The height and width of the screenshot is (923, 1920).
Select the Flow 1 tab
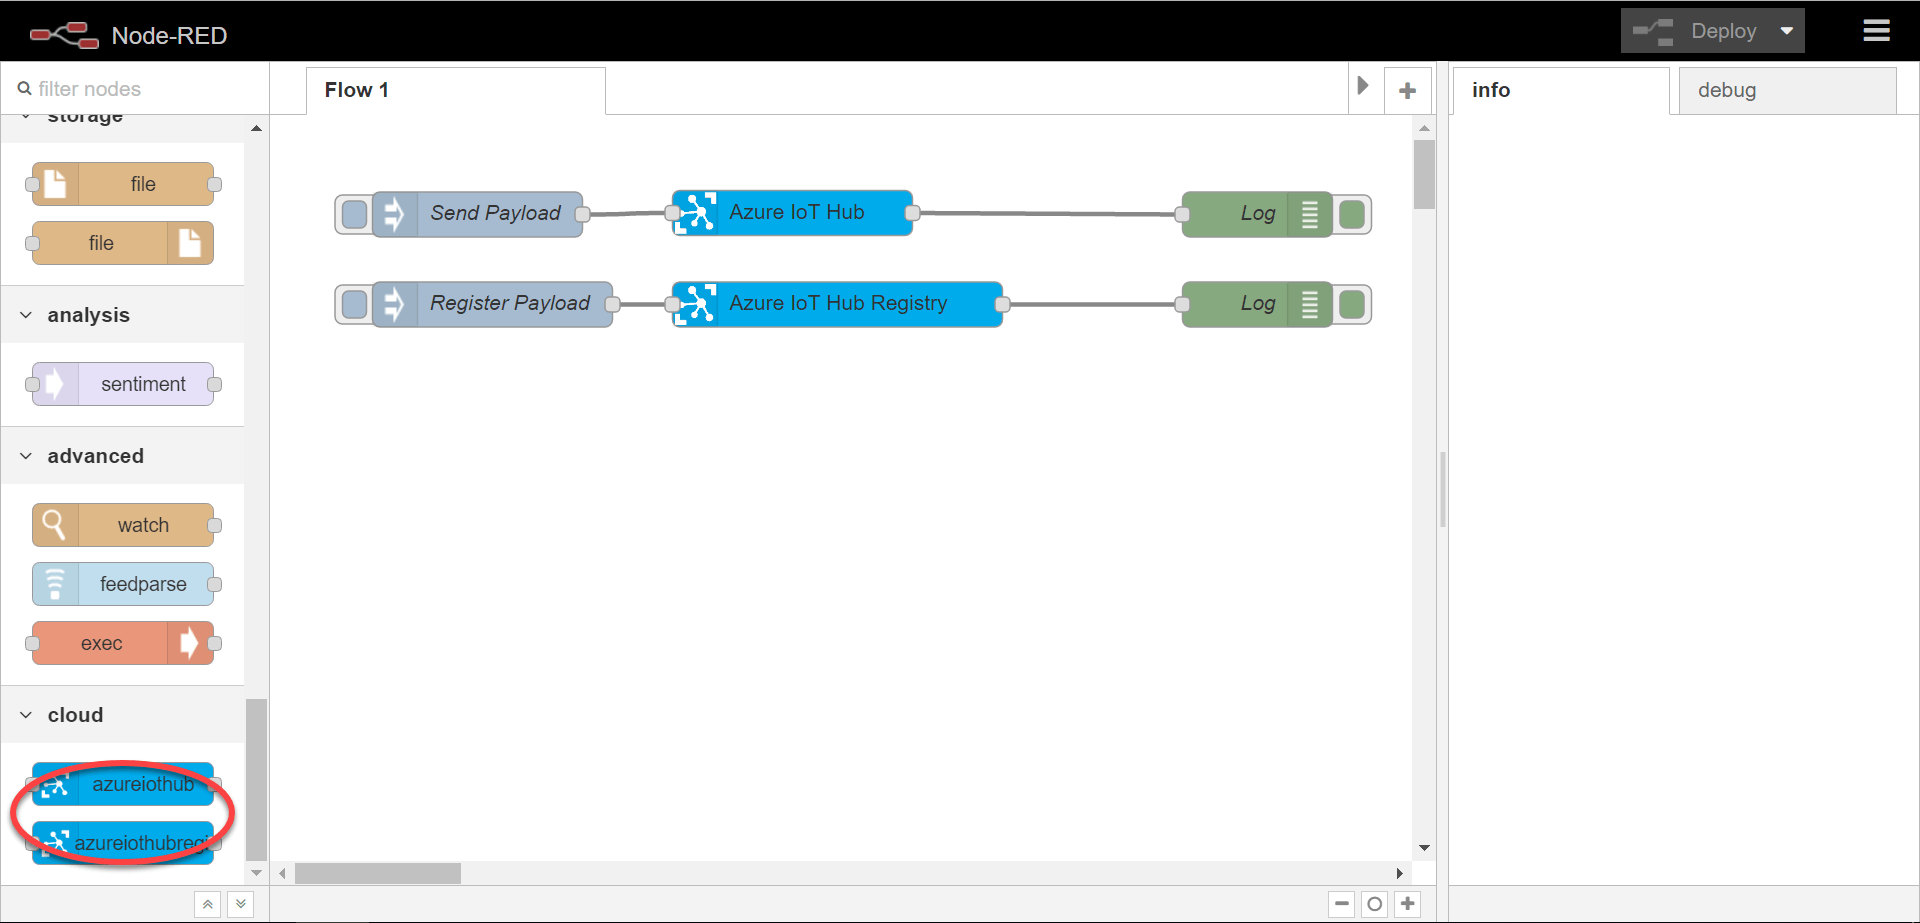click(x=356, y=89)
